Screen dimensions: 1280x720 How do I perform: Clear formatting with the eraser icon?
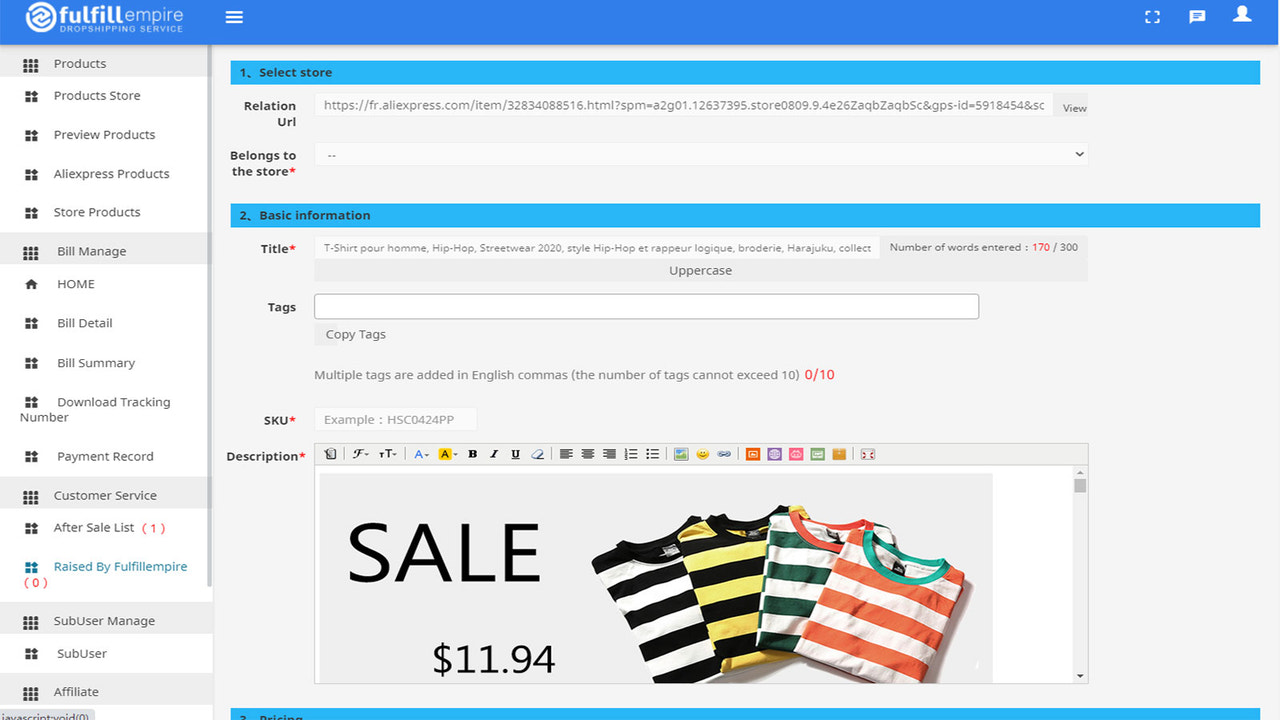click(x=537, y=454)
